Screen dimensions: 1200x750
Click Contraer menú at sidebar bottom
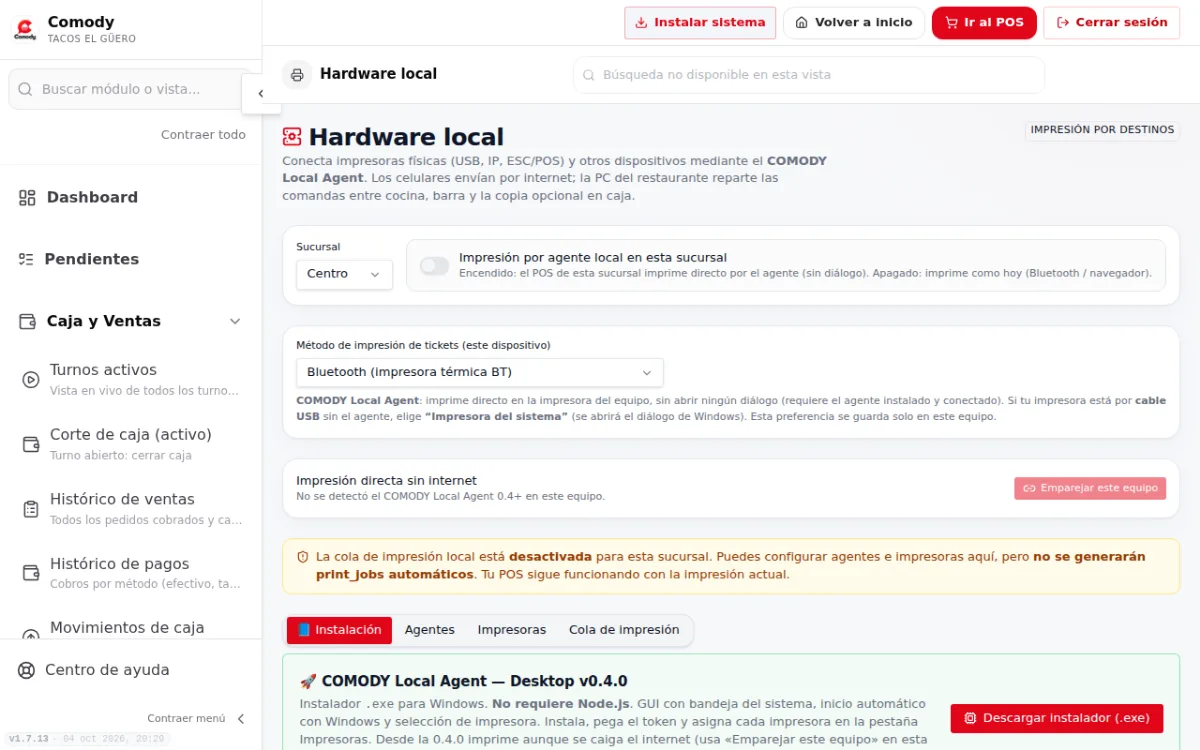(196, 718)
